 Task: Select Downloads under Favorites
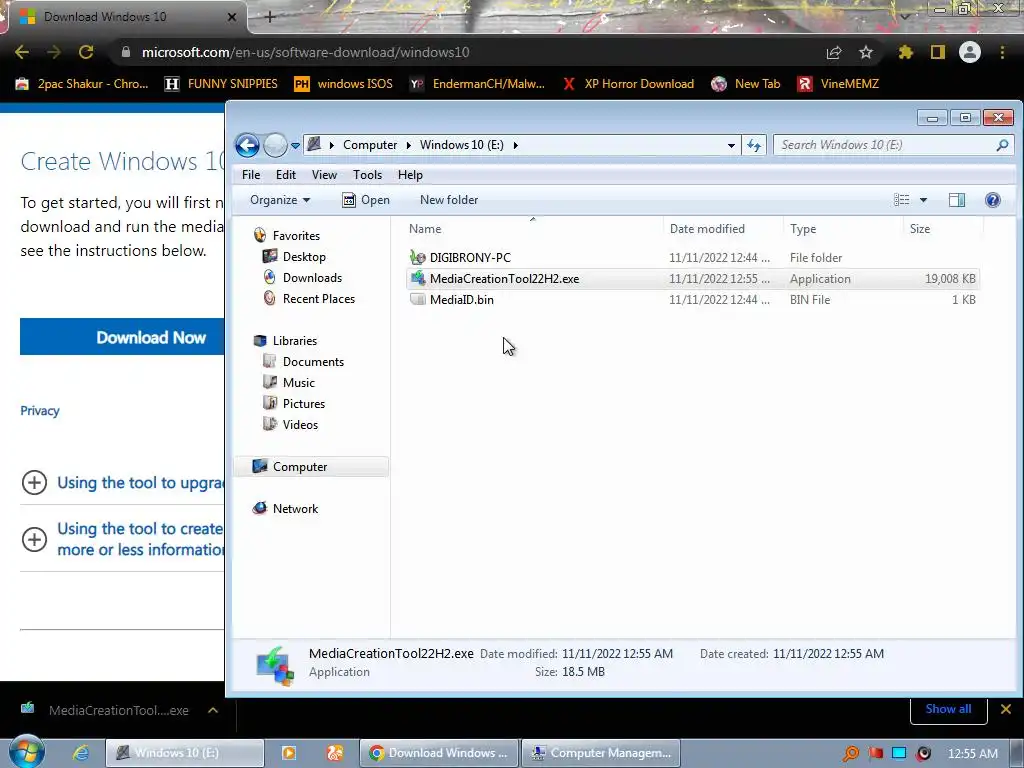312,278
